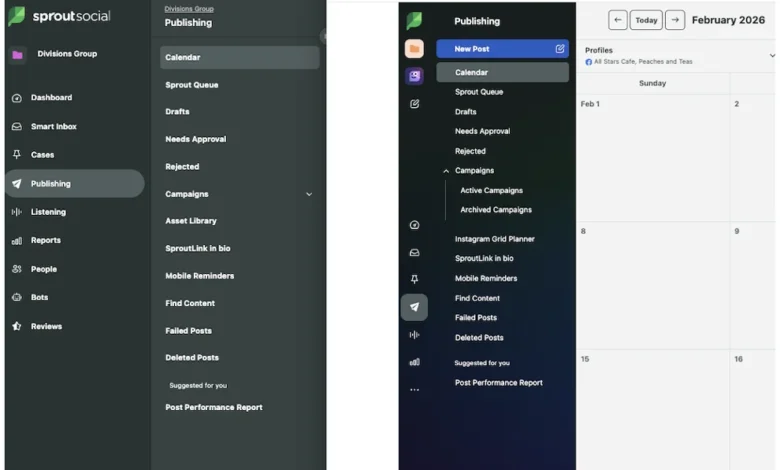Image resolution: width=780 pixels, height=470 pixels.
Task: Advance calendar with the right arrow button
Action: tap(675, 20)
